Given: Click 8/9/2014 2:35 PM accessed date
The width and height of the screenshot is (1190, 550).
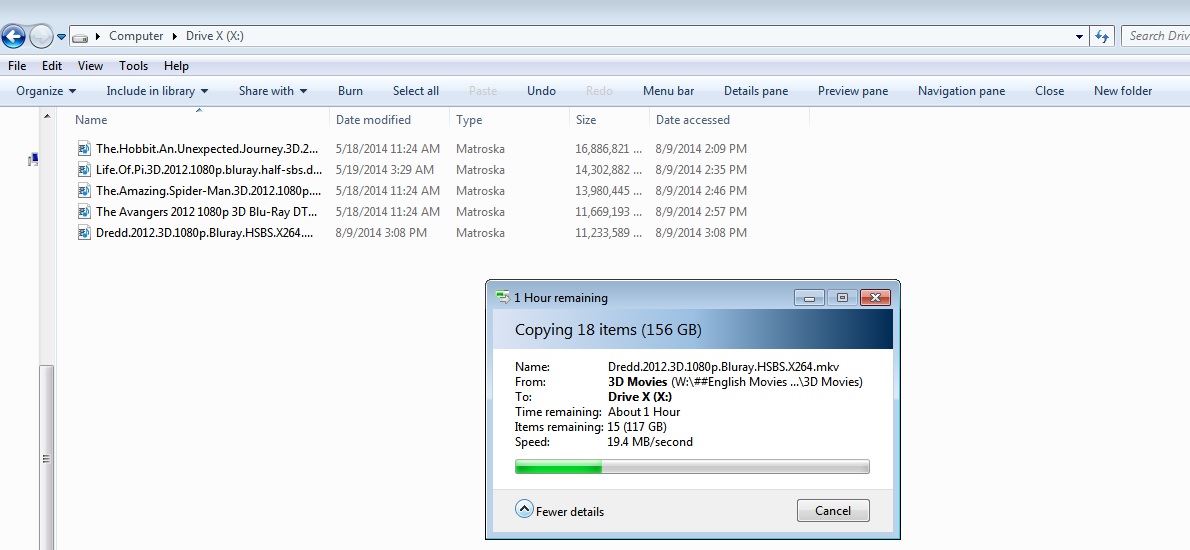Looking at the screenshot, I should (x=701, y=170).
